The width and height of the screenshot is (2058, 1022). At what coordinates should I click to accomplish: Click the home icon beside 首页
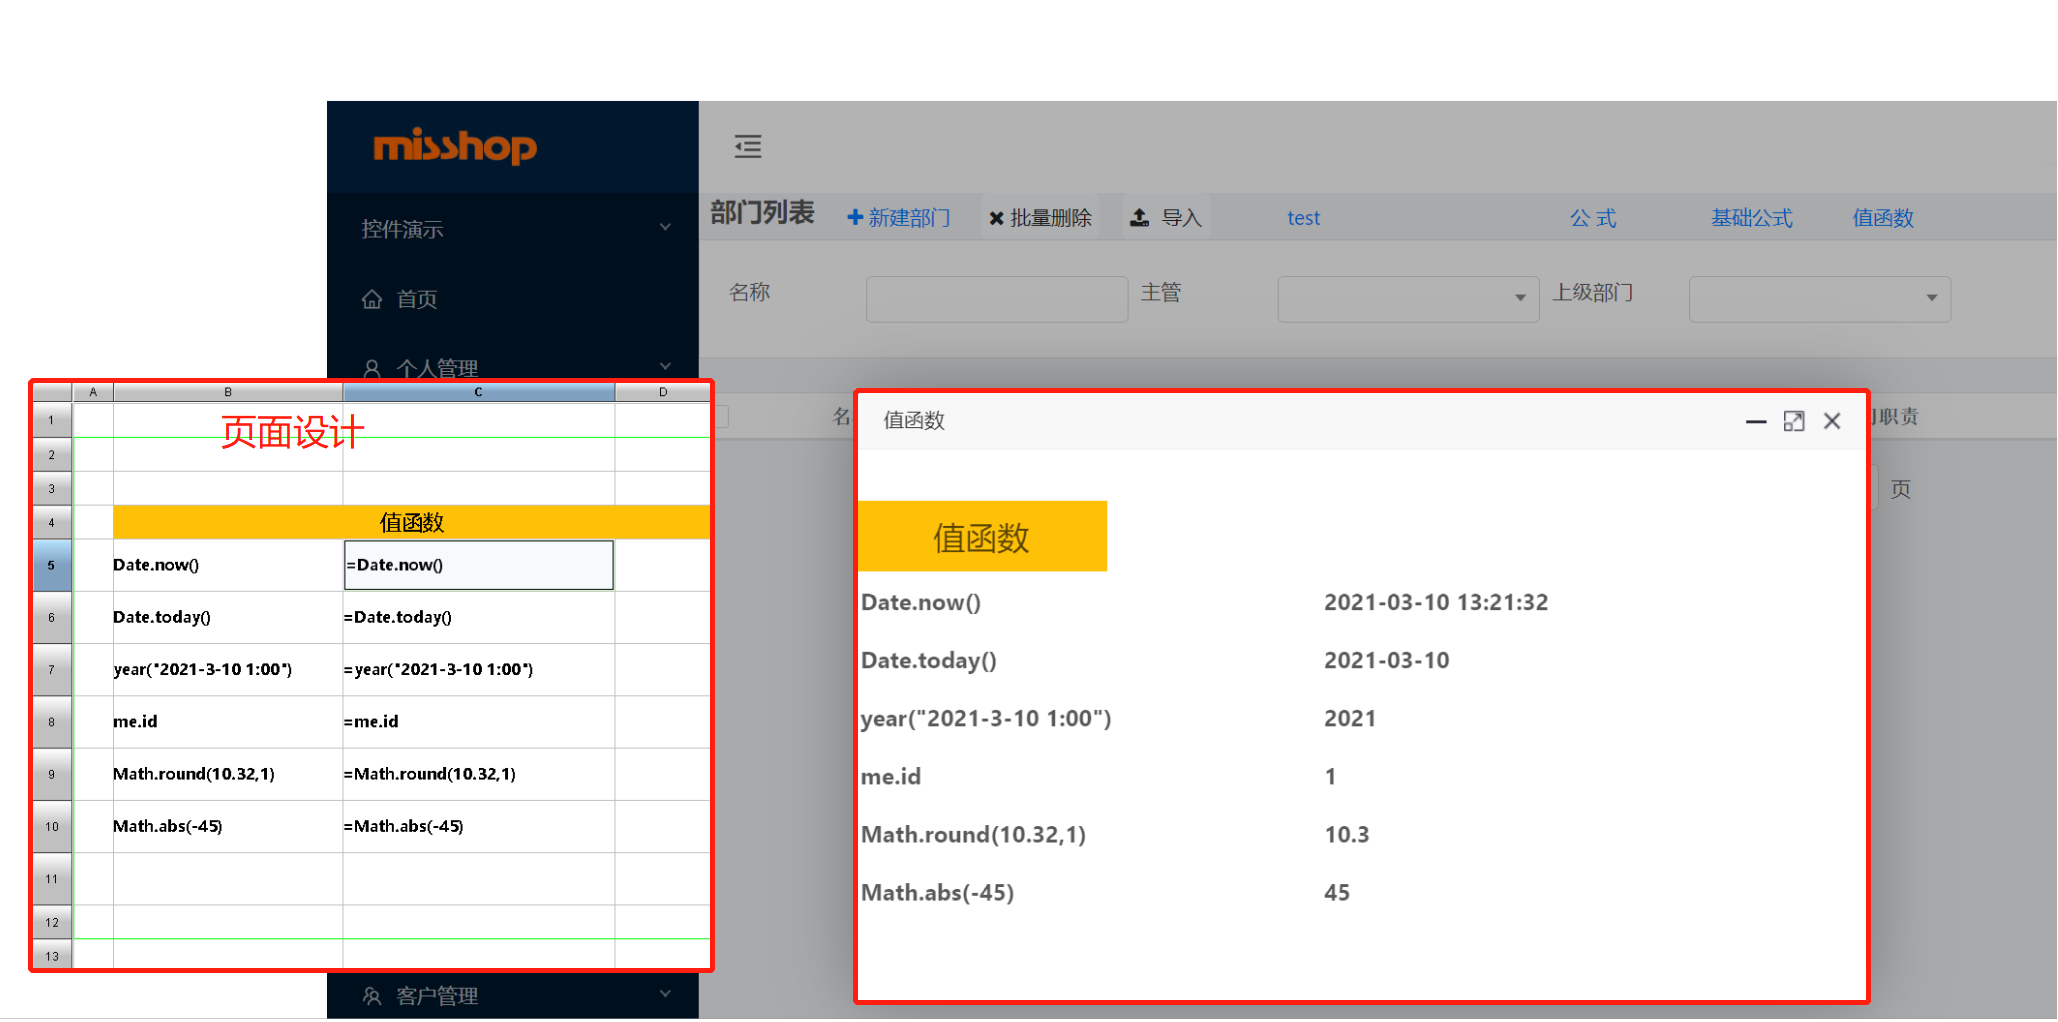click(372, 299)
